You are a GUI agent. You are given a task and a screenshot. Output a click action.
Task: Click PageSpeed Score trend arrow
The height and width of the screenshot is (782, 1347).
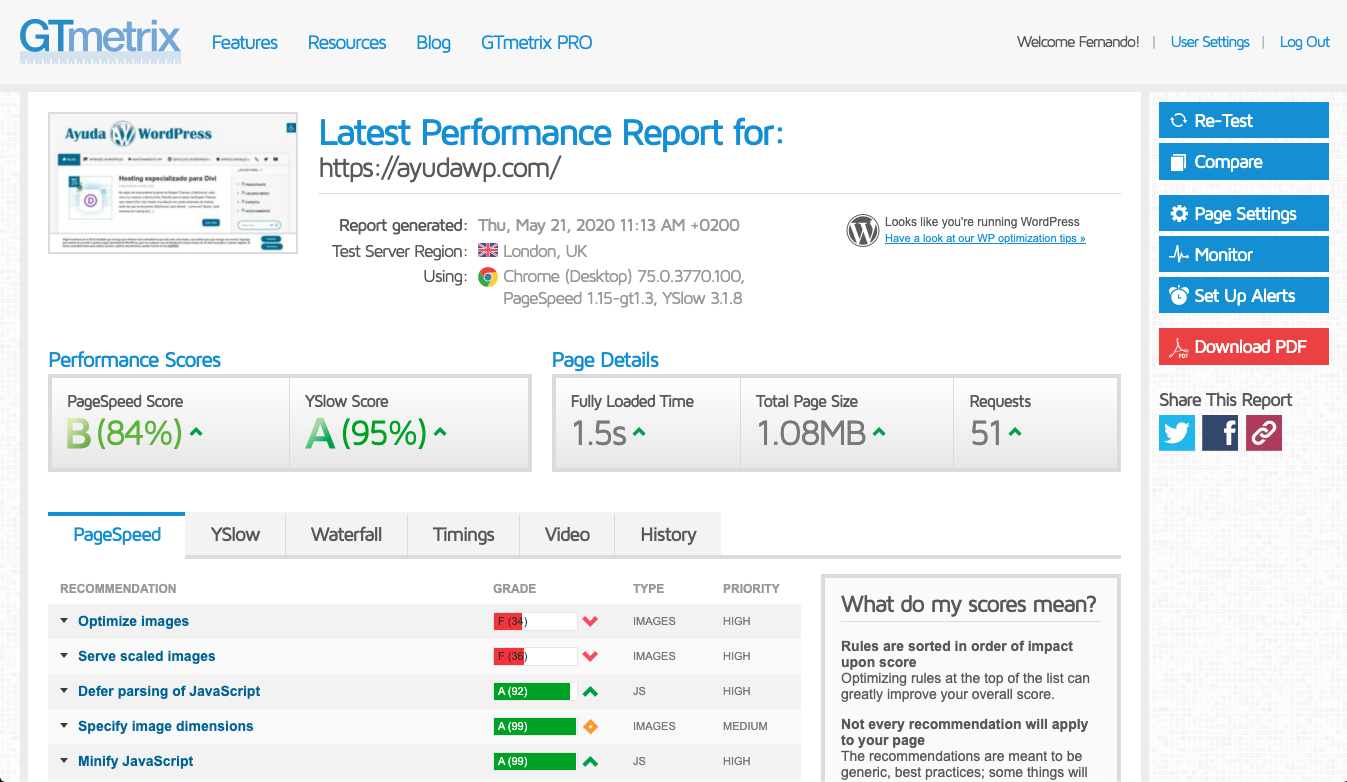pos(196,433)
